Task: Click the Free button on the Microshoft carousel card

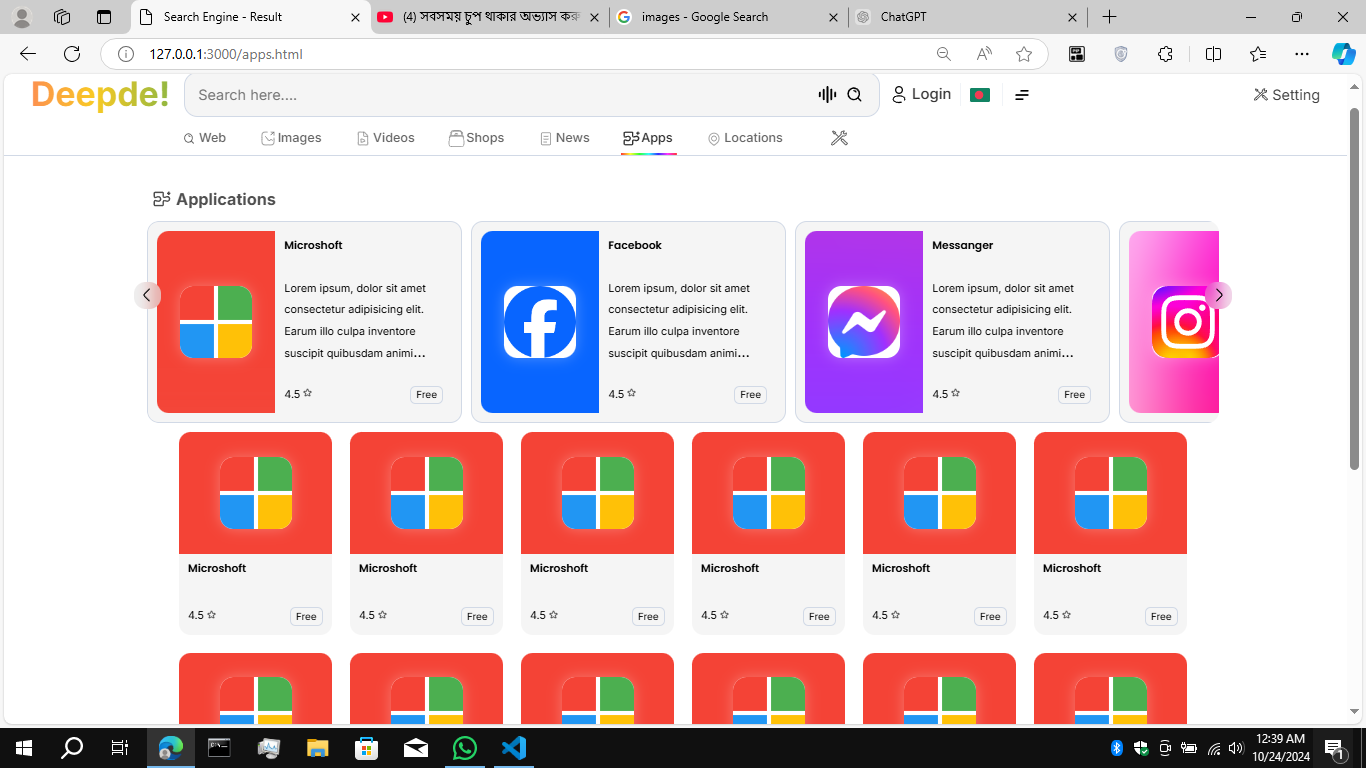Action: pos(427,395)
